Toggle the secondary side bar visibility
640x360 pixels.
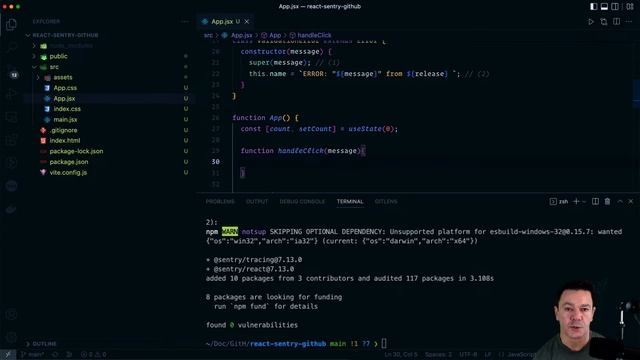point(615,7)
